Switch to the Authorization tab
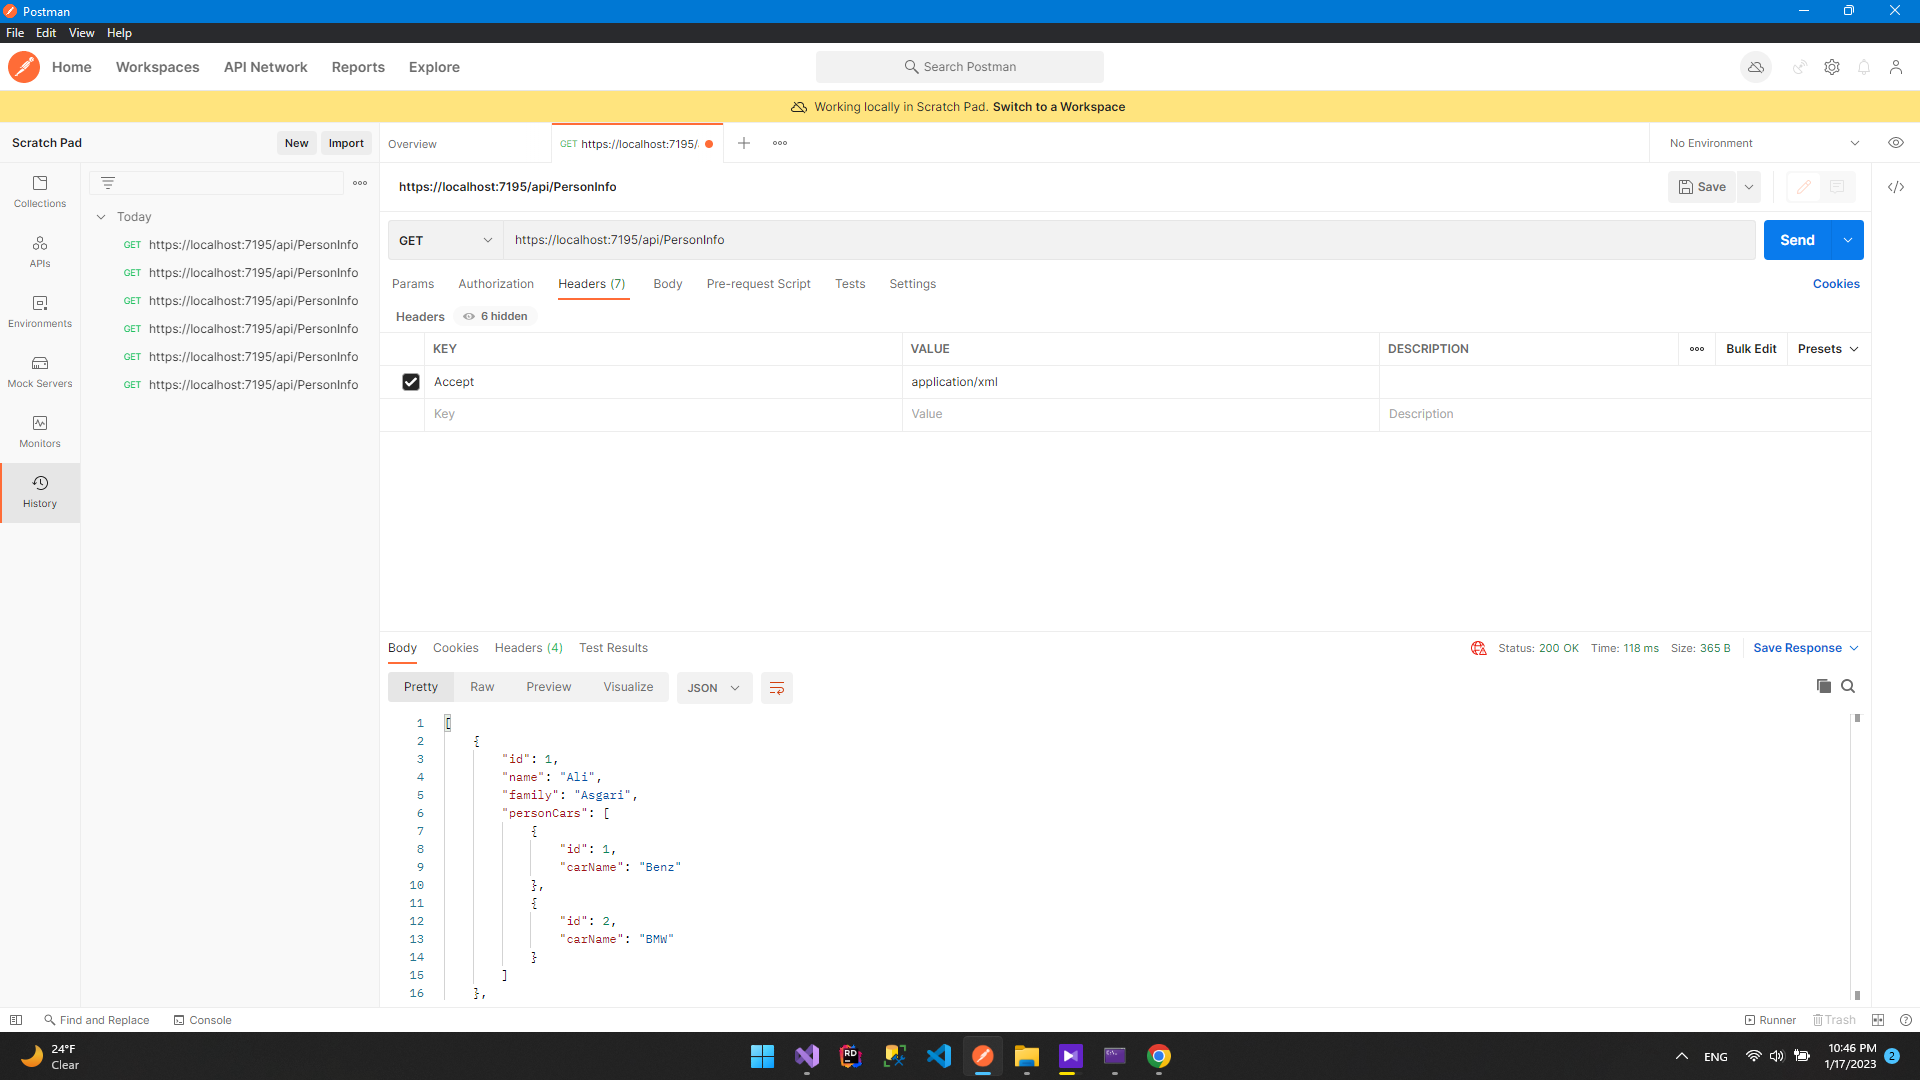The image size is (1920, 1080). [496, 284]
